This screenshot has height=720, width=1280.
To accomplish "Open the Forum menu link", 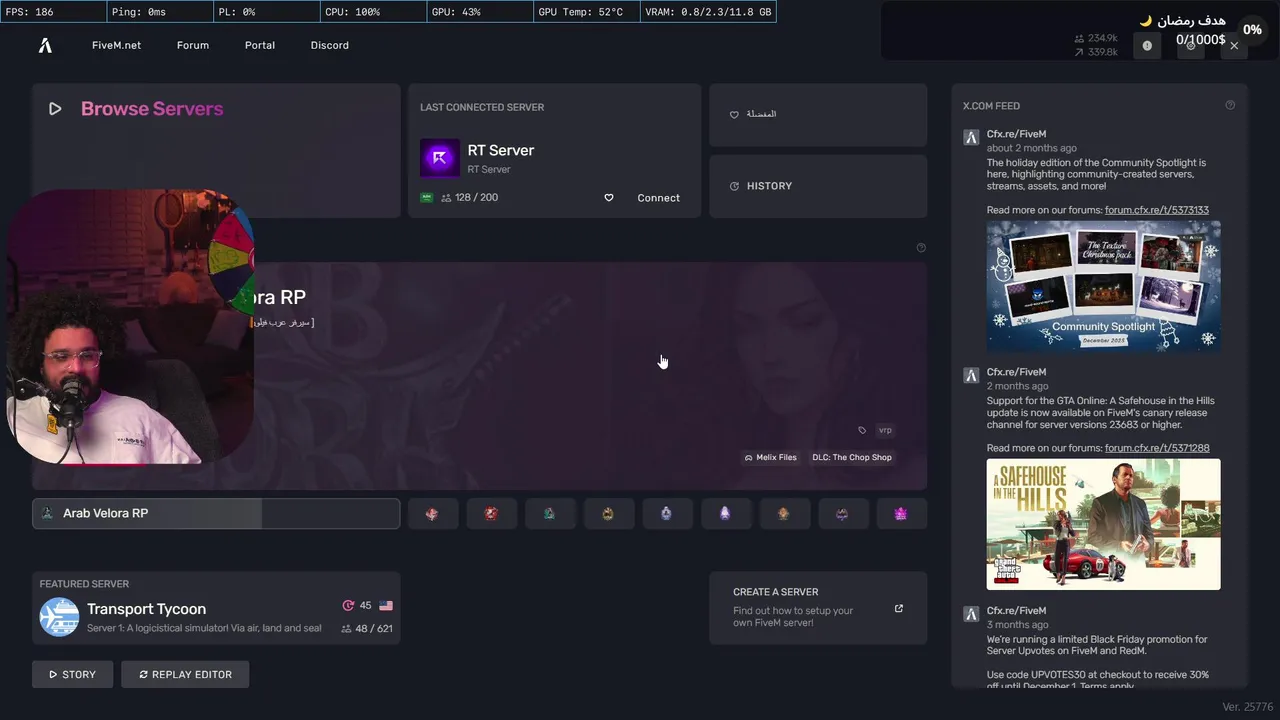I will tap(193, 45).
